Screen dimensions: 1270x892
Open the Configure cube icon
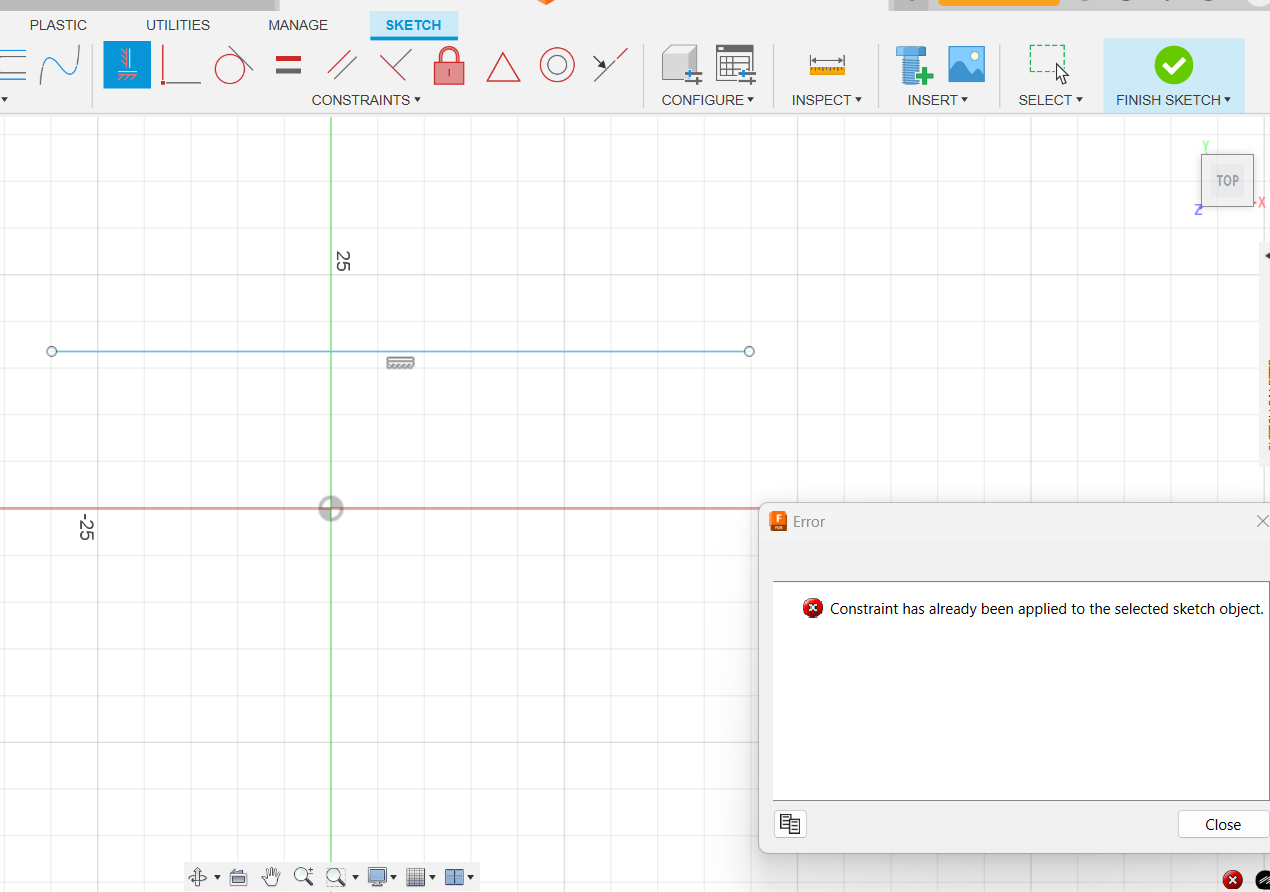(x=682, y=65)
